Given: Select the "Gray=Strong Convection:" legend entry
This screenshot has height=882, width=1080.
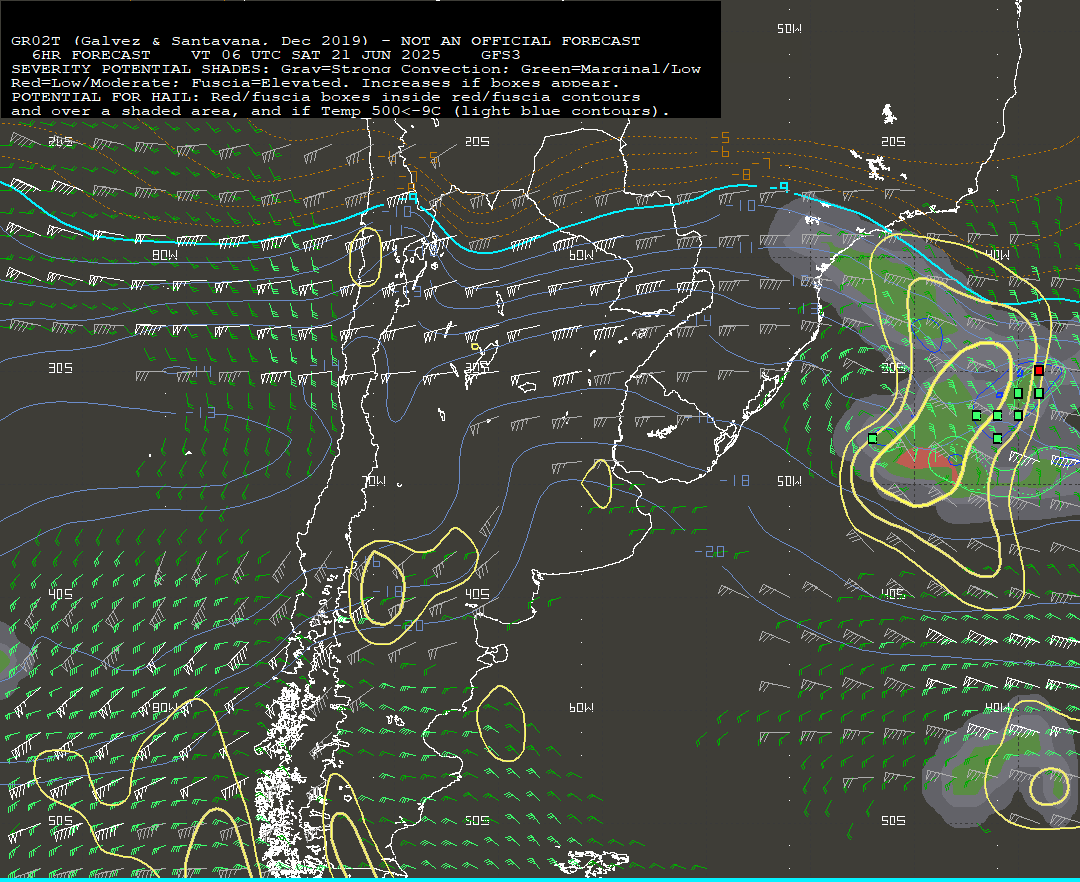Looking at the screenshot, I should coord(395,69).
